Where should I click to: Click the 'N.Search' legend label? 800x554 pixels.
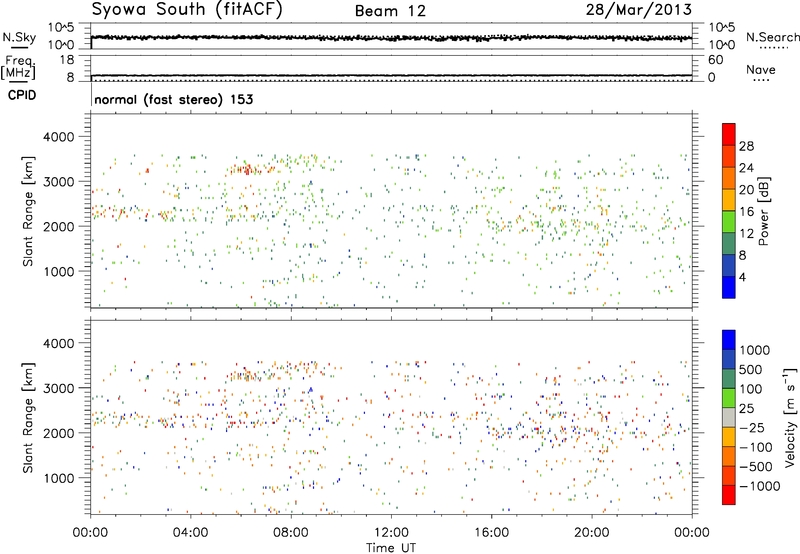[x=772, y=37]
